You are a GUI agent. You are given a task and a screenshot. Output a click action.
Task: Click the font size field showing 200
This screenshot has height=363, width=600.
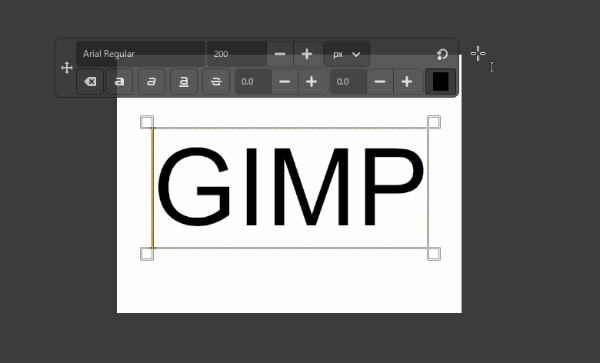tap(237, 54)
